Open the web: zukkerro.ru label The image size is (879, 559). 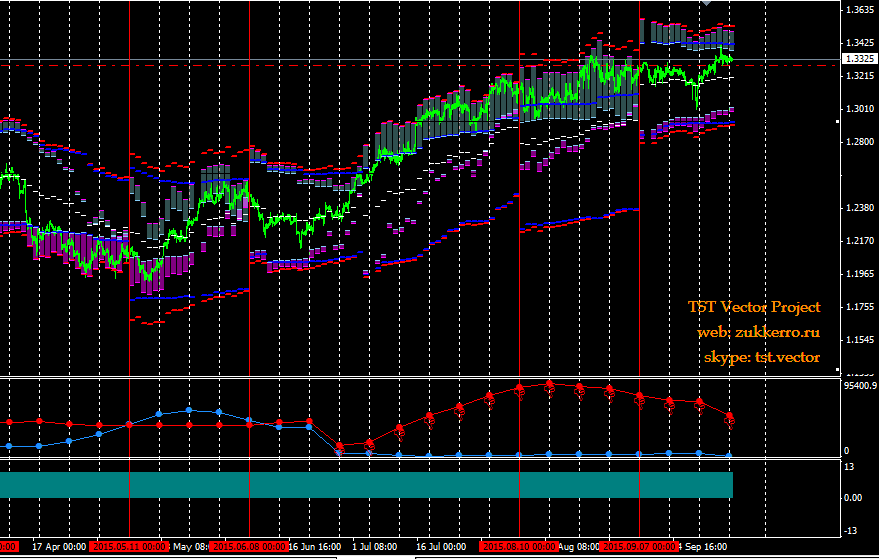pos(758,332)
